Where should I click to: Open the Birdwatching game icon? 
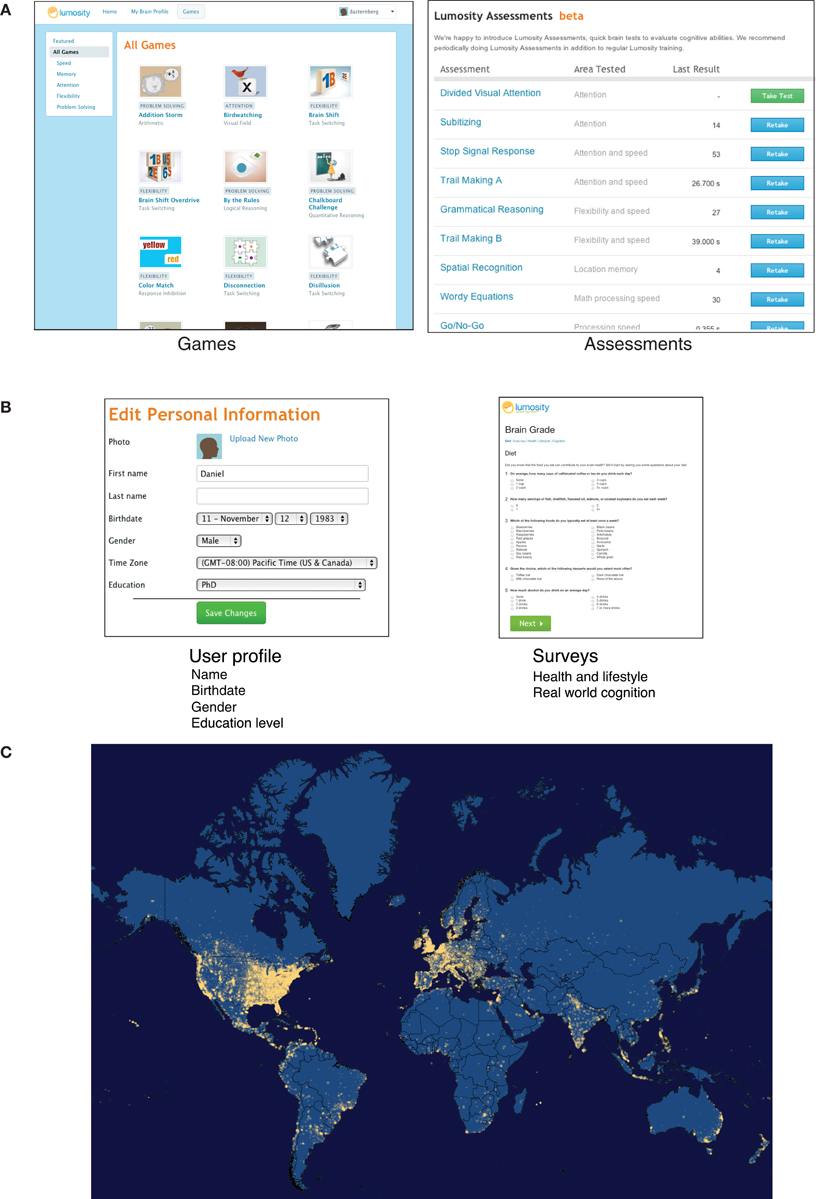pos(245,82)
